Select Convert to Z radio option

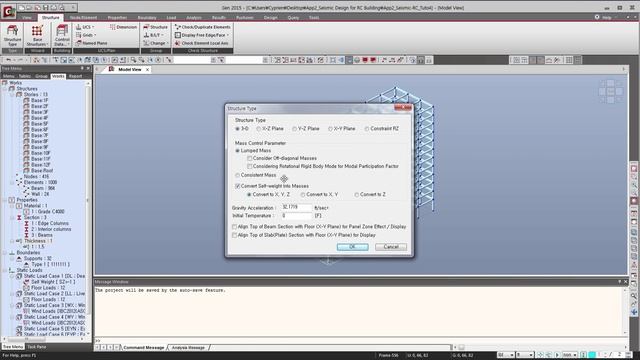[x=357, y=195]
